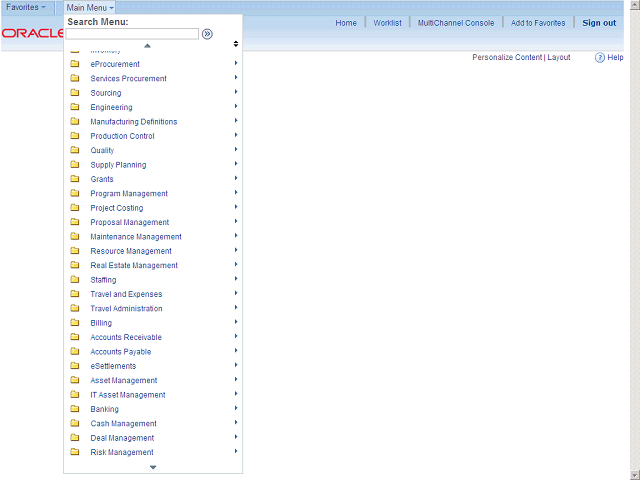Click the Help question mark icon
Image resolution: width=640 pixels, height=480 pixels.
click(x=599, y=58)
